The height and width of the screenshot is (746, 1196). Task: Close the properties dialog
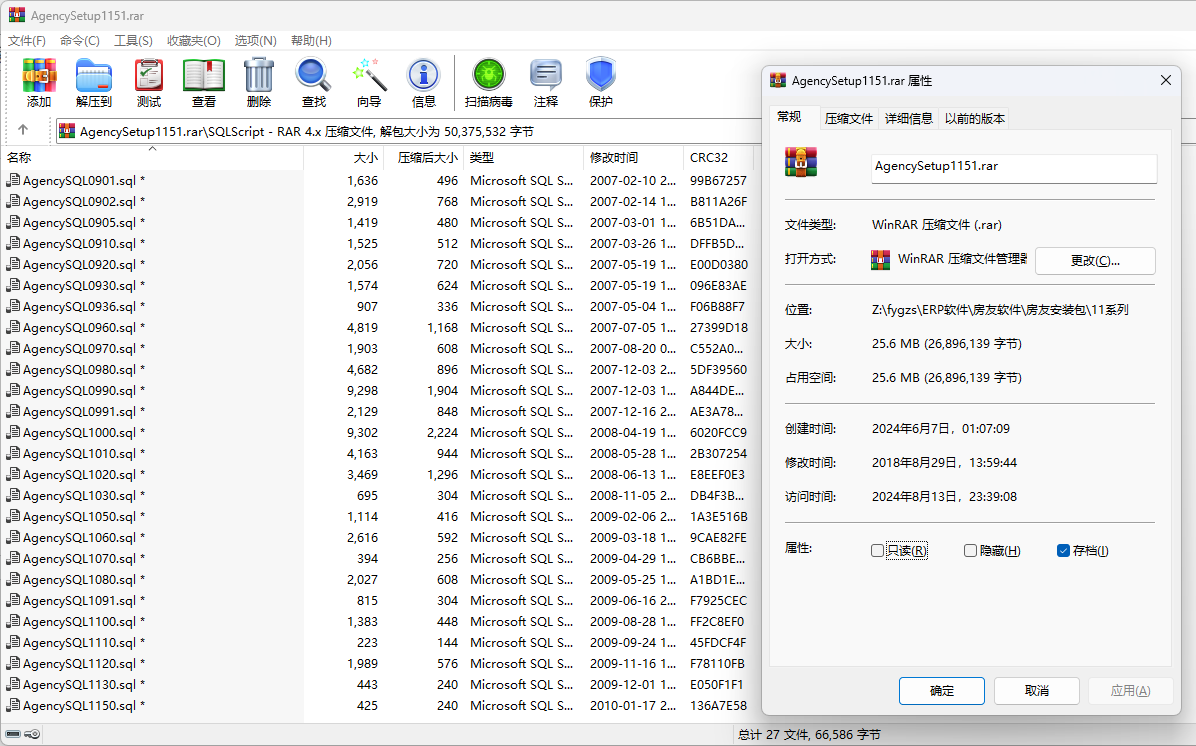pyautogui.click(x=1165, y=80)
